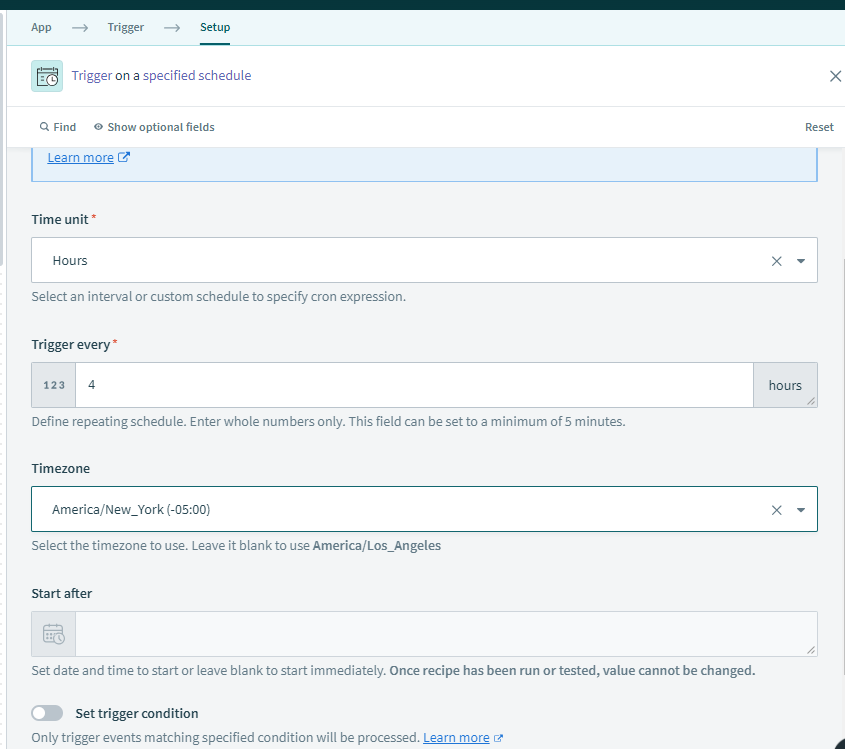
Task: Click the eye icon for optional fields
Action: click(98, 127)
